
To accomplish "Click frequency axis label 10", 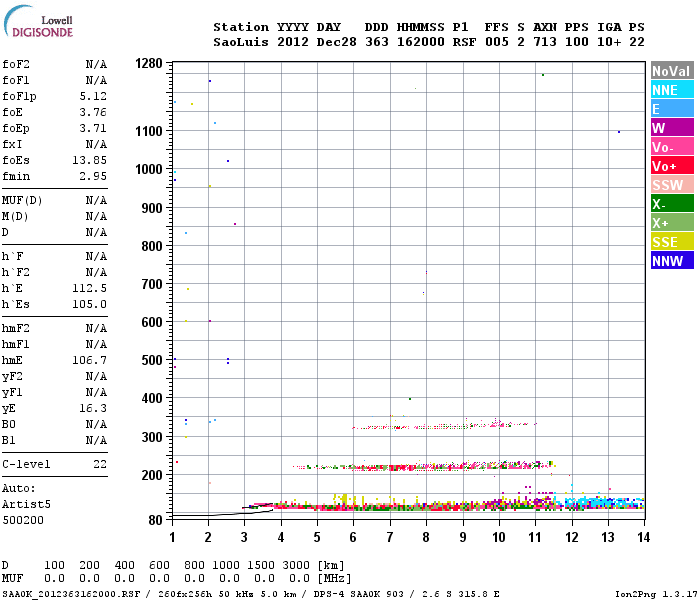I will pos(499,538).
